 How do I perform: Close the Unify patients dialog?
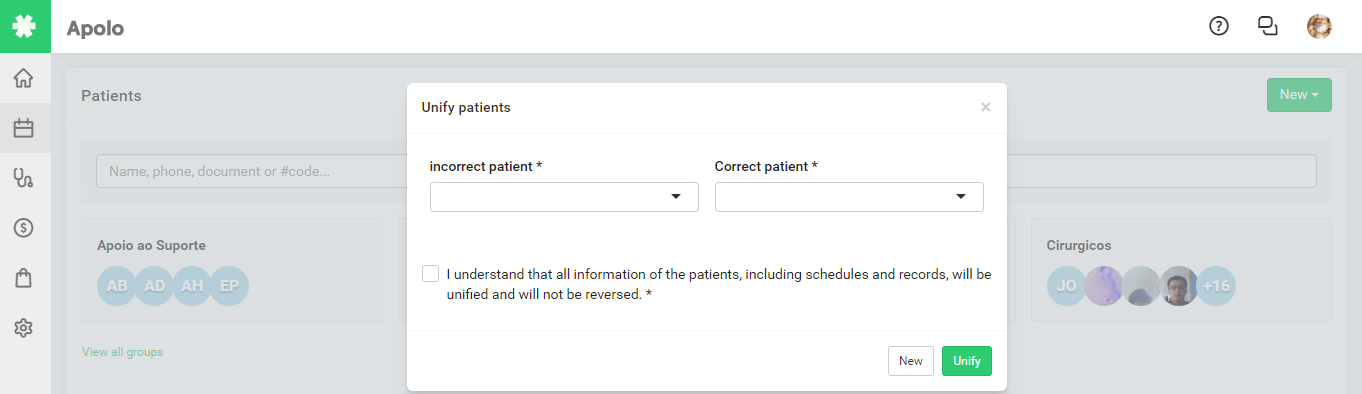pyautogui.click(x=986, y=107)
